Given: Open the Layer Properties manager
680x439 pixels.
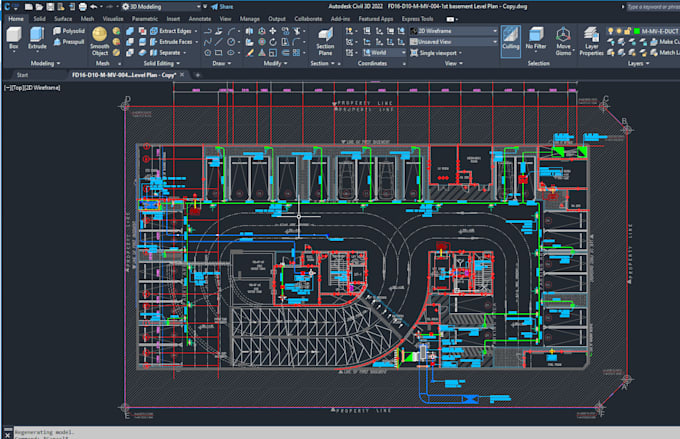Looking at the screenshot, I should point(591,41).
